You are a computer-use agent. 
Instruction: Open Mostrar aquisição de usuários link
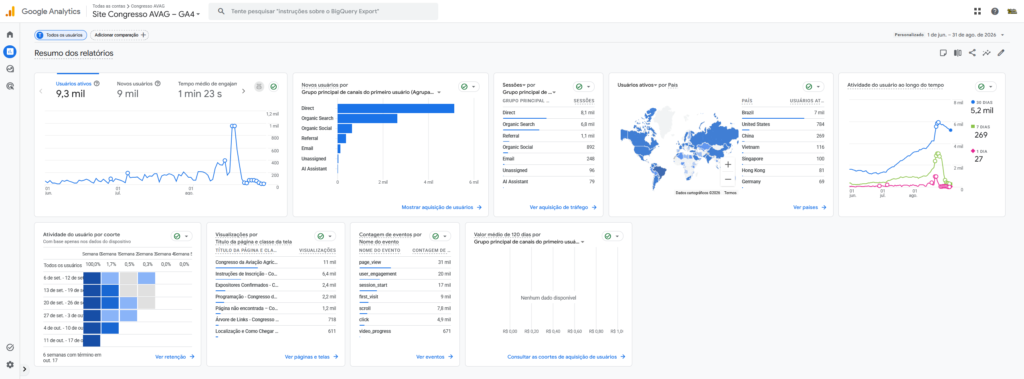[441, 207]
